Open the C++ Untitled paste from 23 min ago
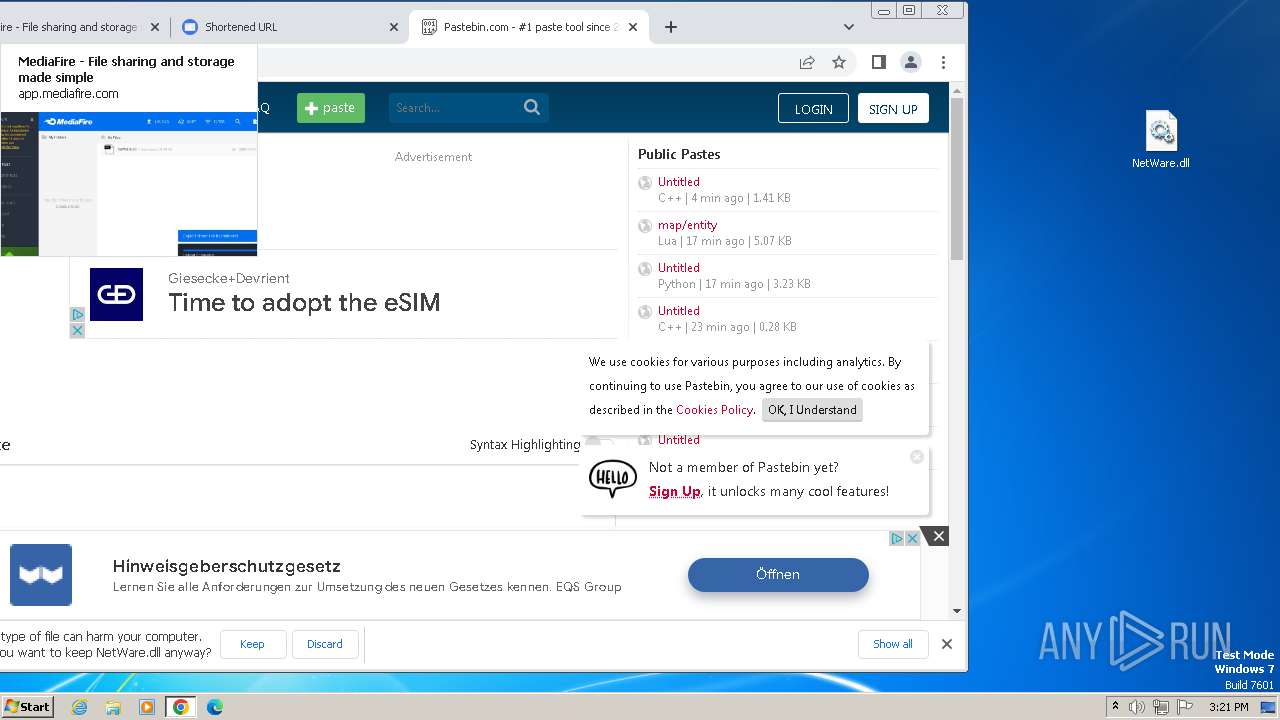 click(x=678, y=311)
